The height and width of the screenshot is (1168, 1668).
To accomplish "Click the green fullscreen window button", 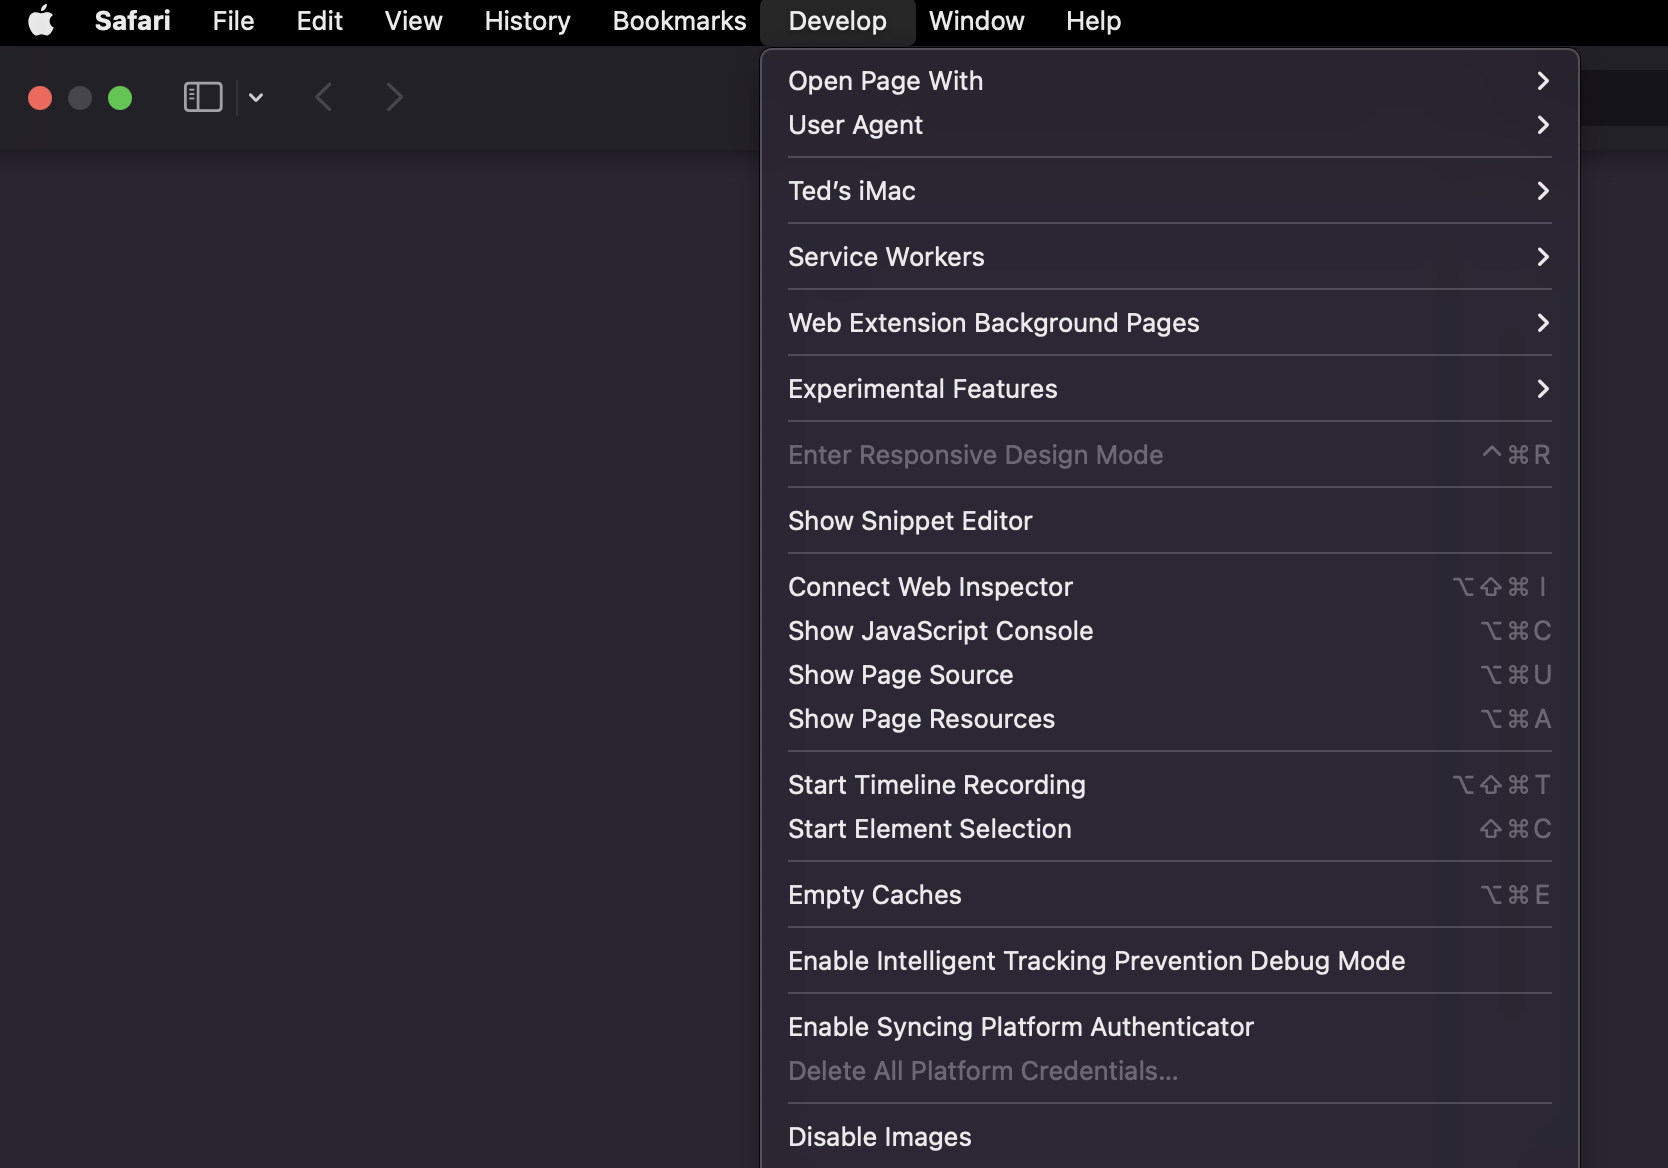I will coord(120,98).
